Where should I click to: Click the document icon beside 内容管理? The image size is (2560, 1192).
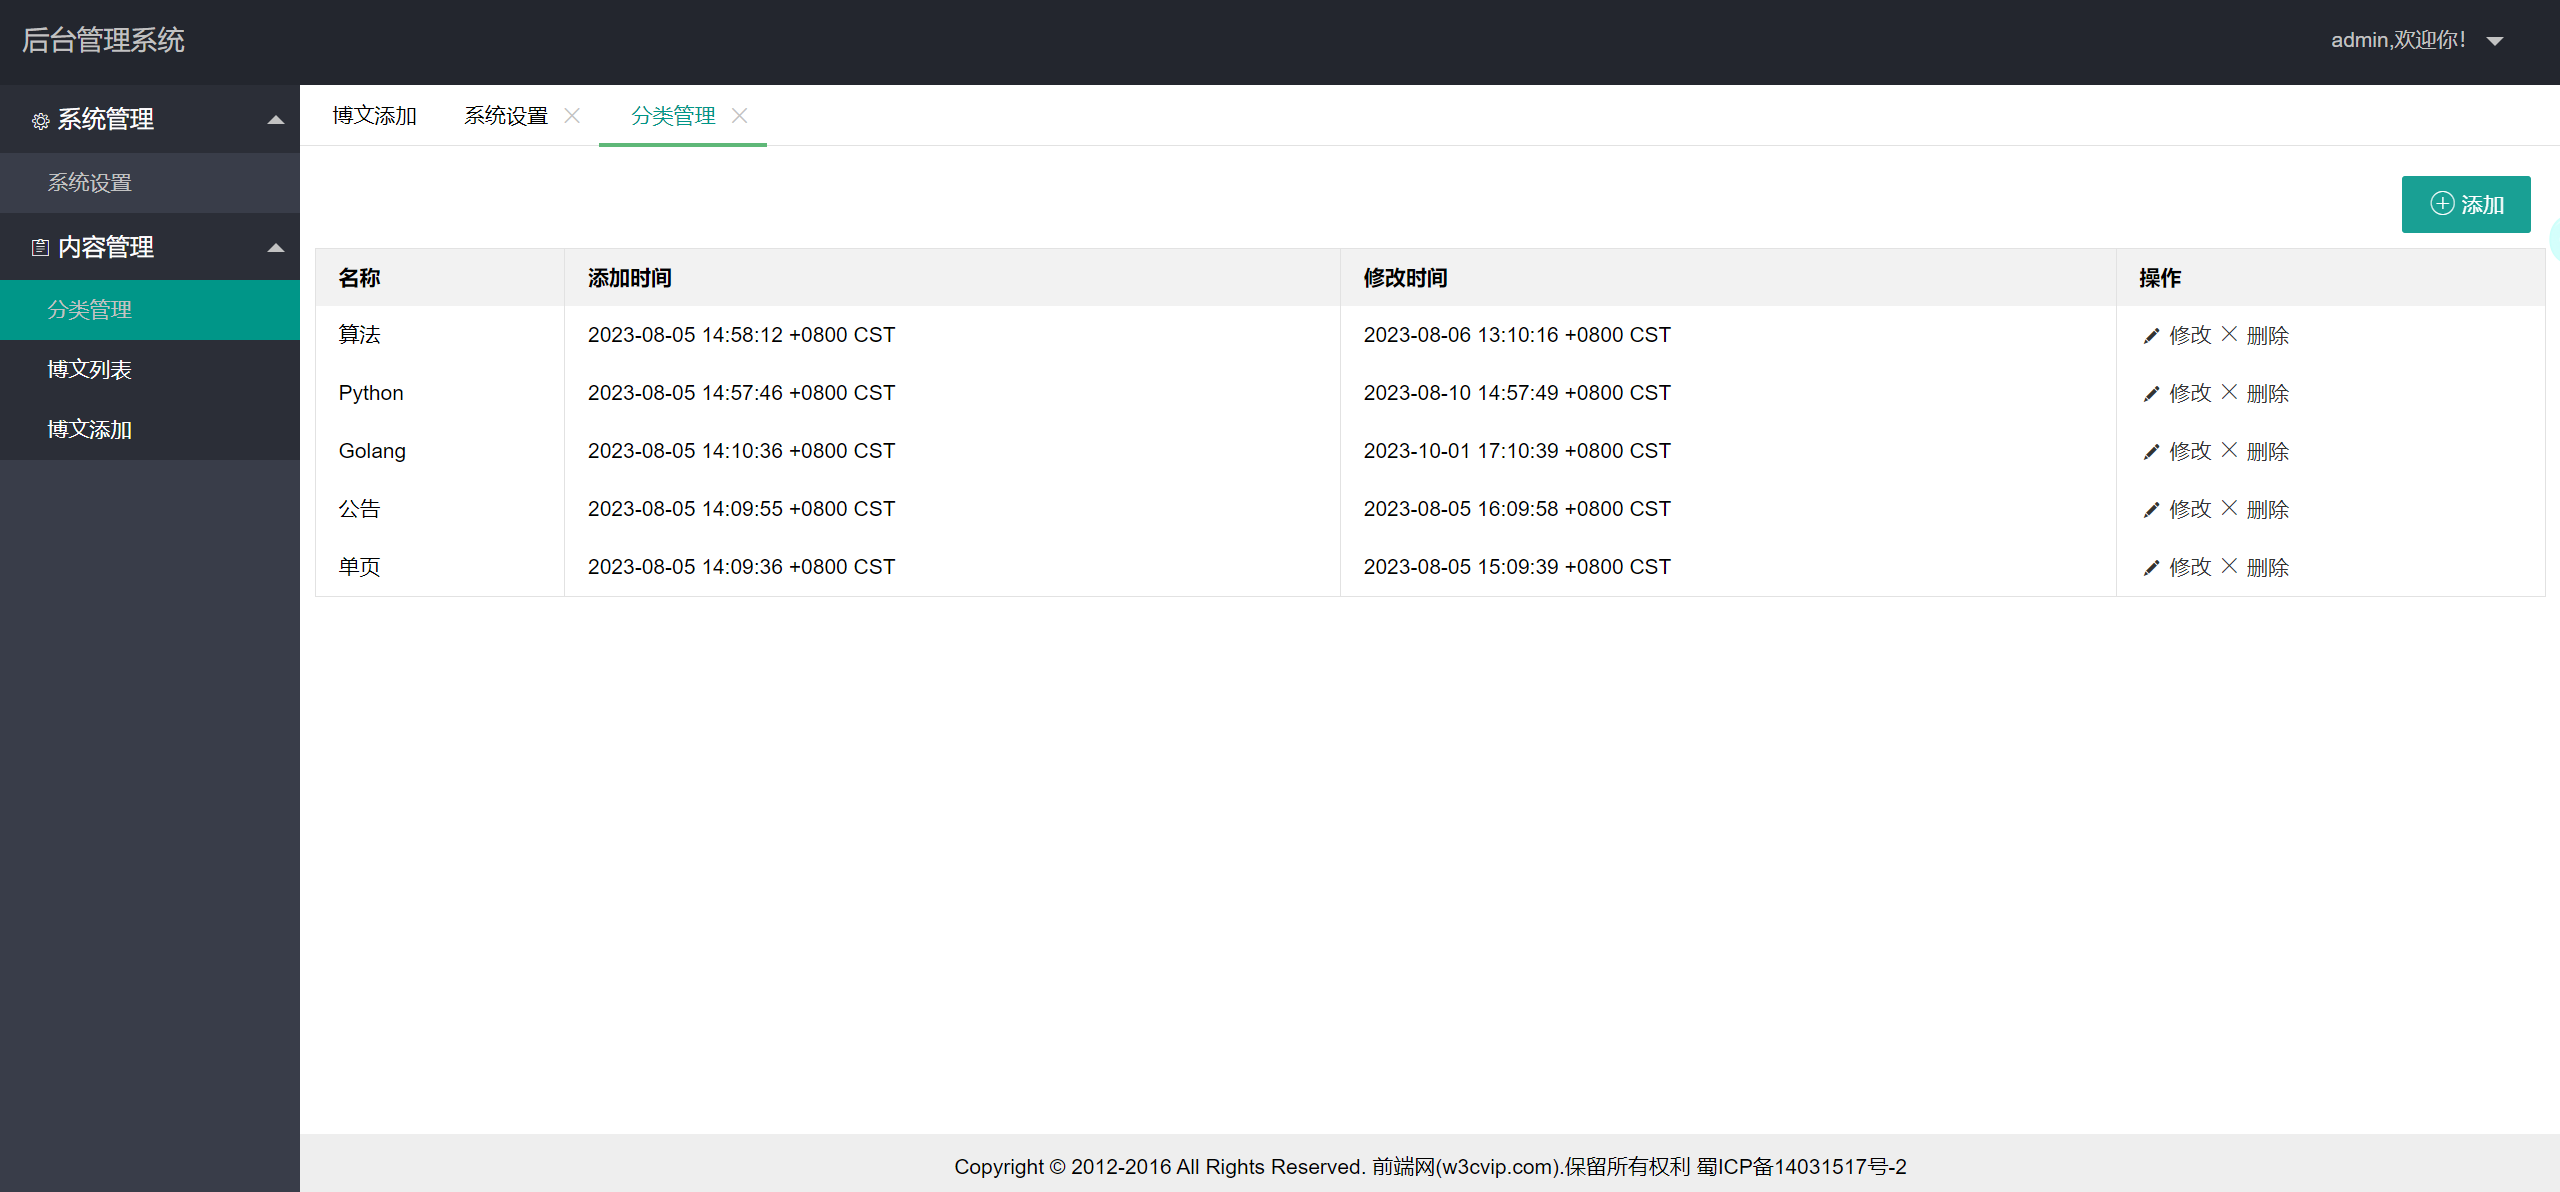pyautogui.click(x=40, y=247)
